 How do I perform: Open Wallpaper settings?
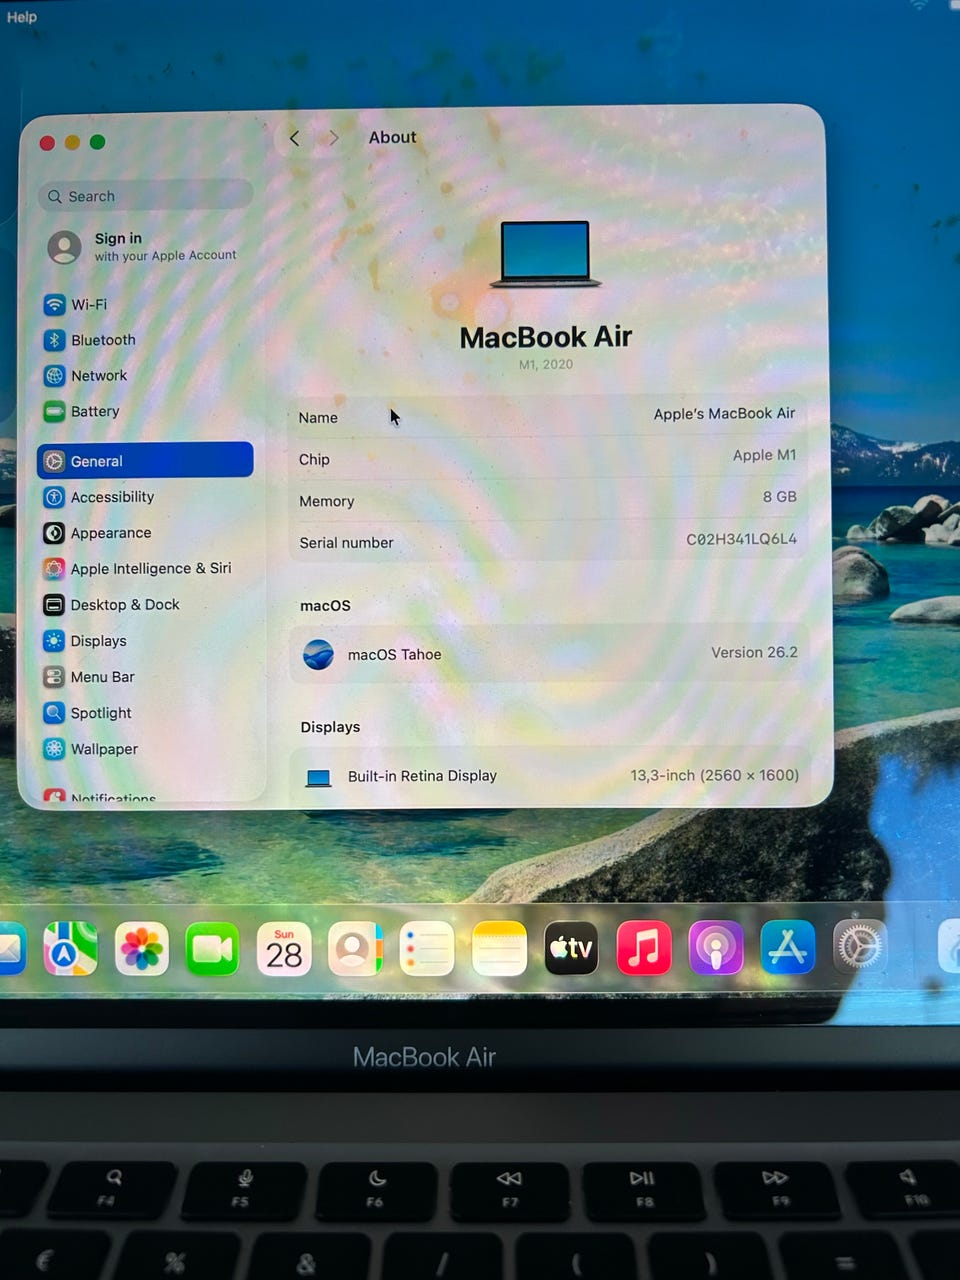tap(91, 749)
